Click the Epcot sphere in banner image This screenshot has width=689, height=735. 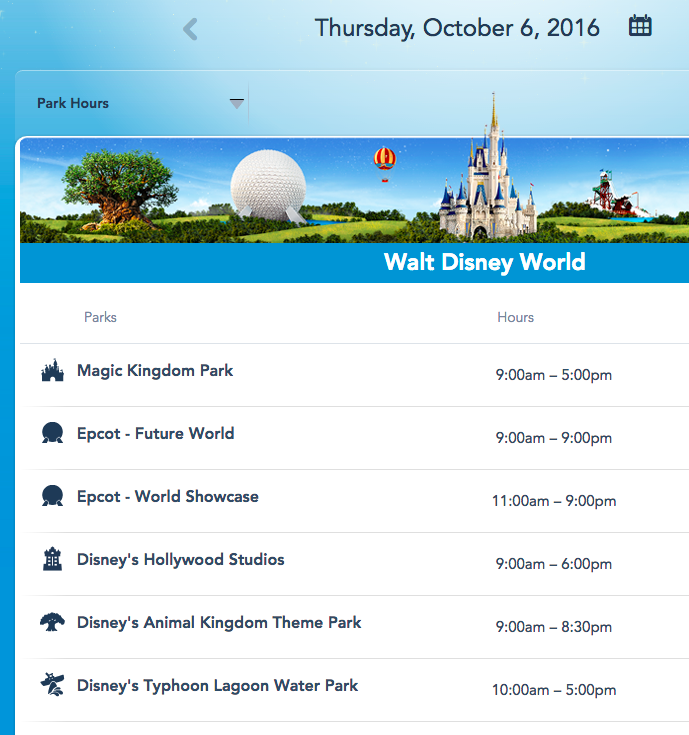268,183
